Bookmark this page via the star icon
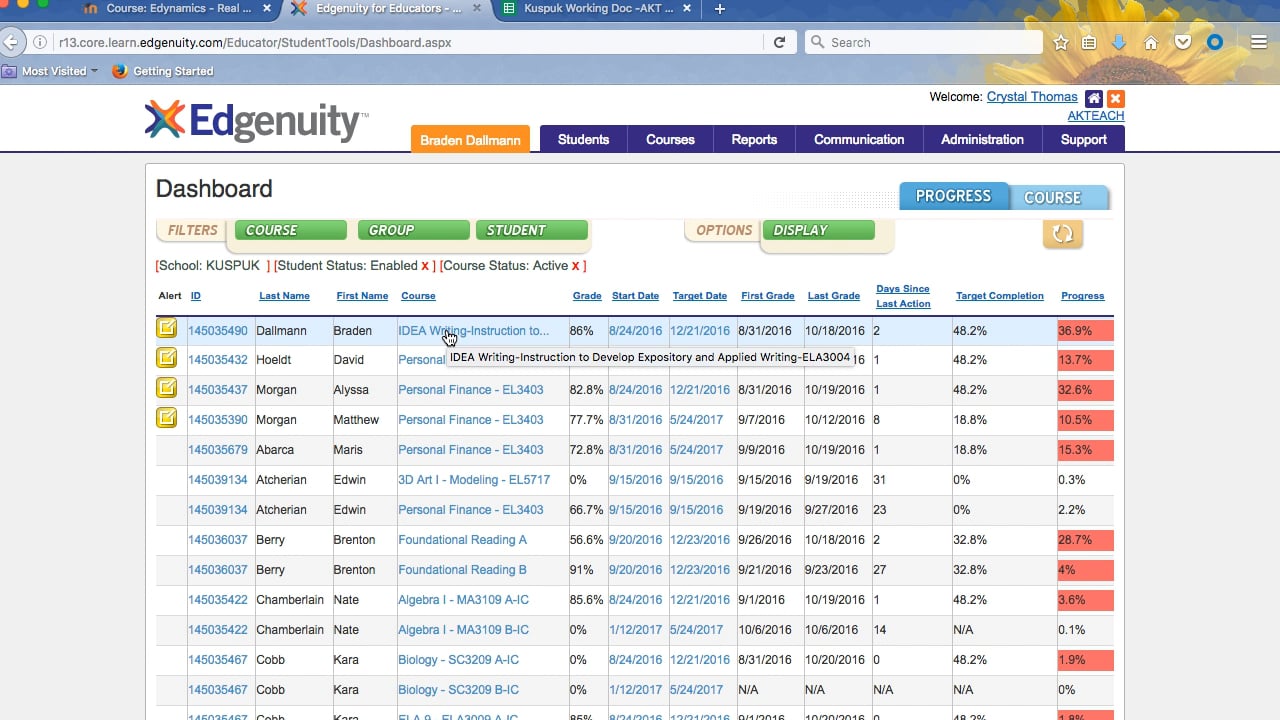This screenshot has height=720, width=1280. (1060, 42)
